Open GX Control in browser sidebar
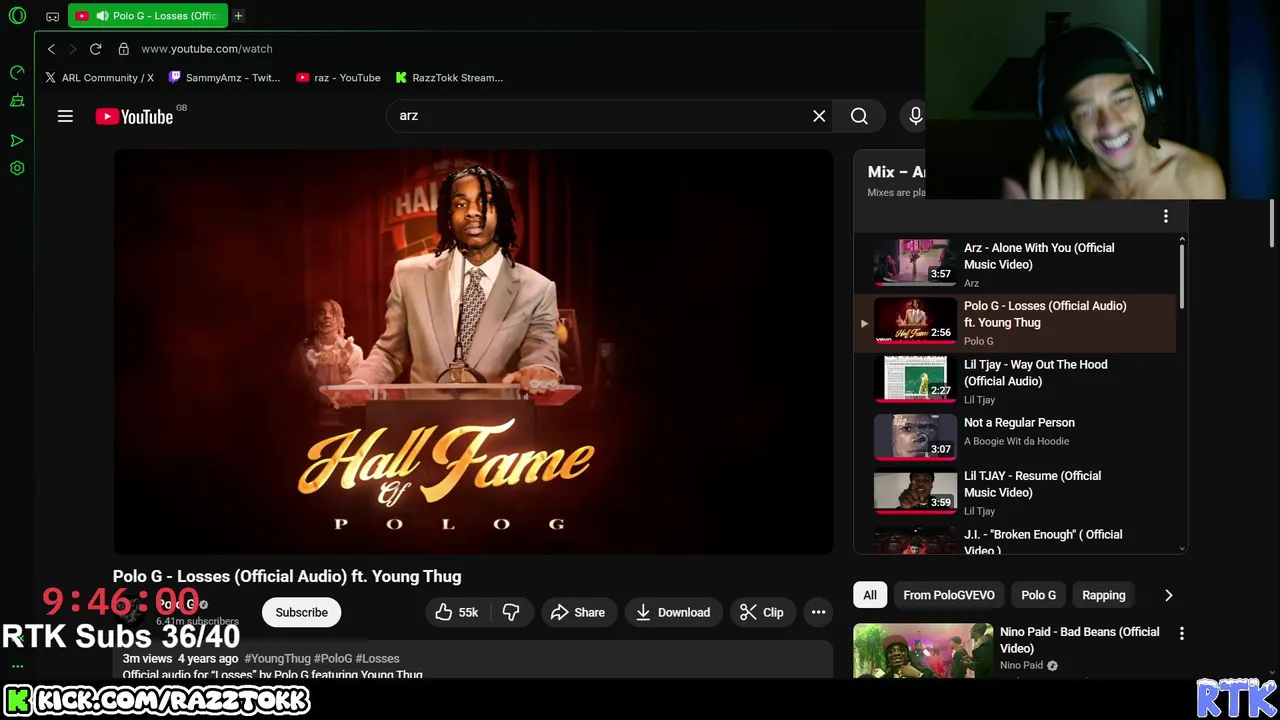Viewport: 1280px width, 720px height. click(17, 72)
